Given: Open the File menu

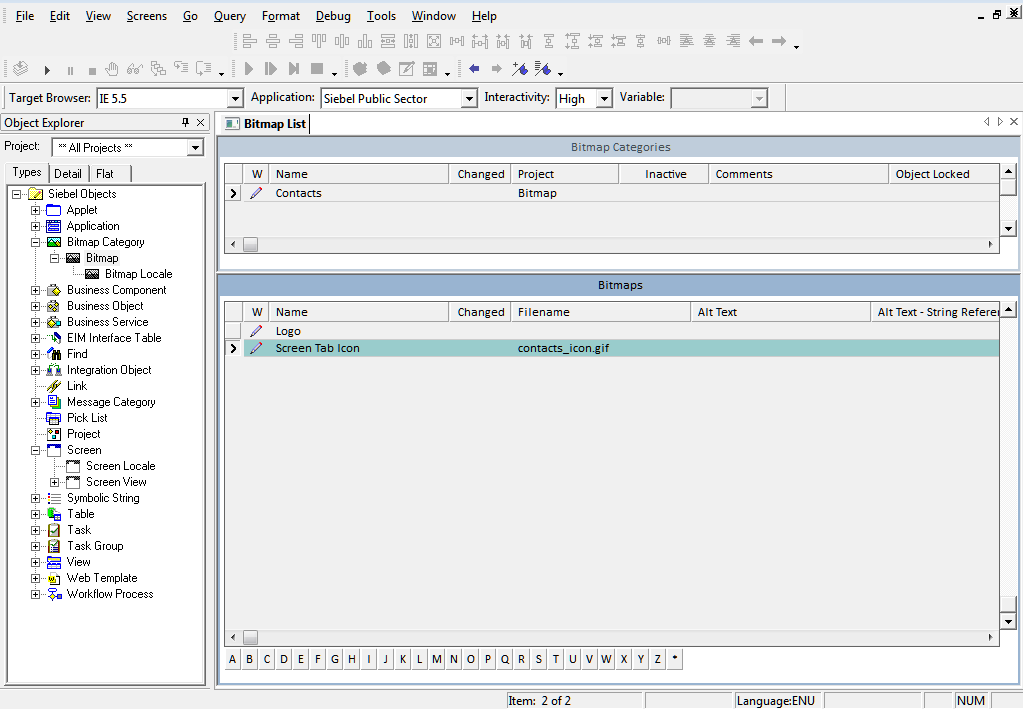Looking at the screenshot, I should 25,16.
